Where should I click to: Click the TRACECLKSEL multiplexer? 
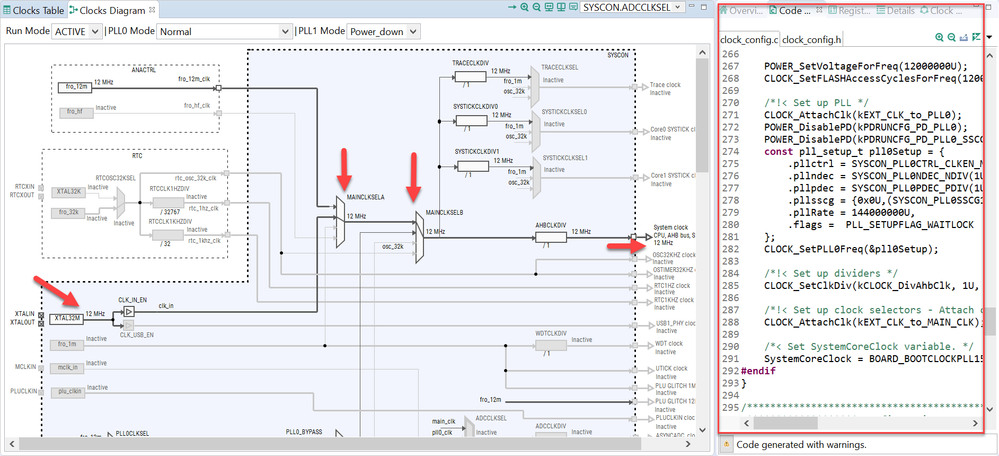pyautogui.click(x=535, y=87)
